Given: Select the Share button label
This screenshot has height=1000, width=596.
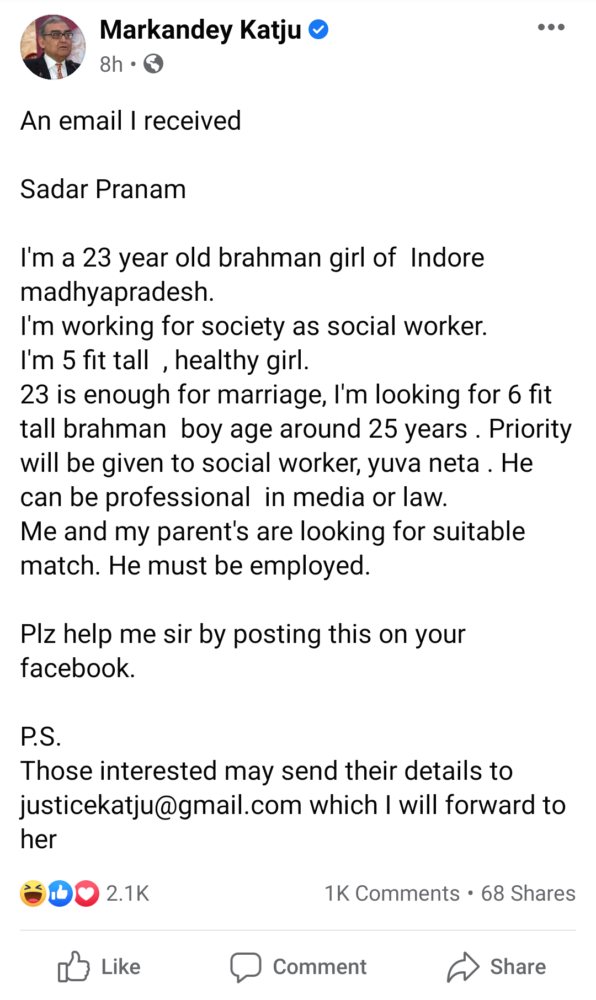Looking at the screenshot, I should pos(518,967).
